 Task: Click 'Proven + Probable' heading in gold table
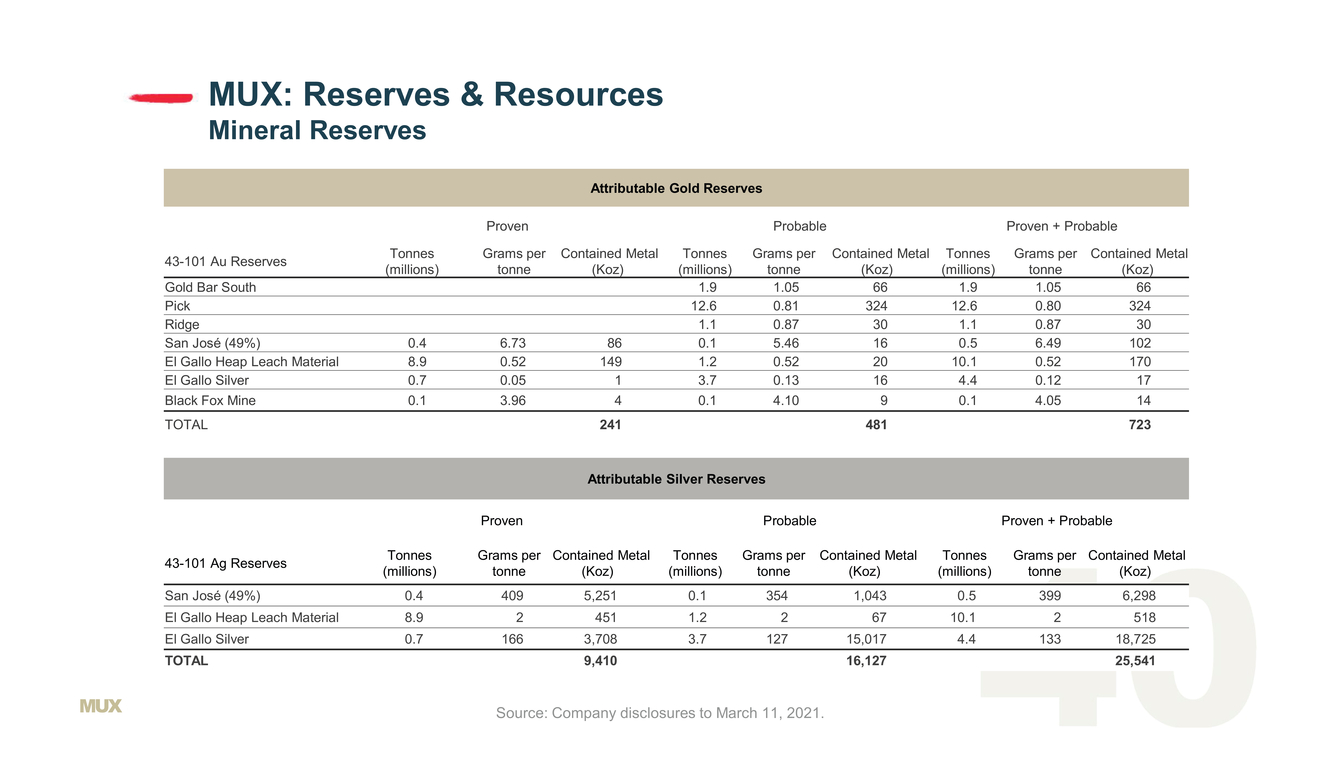point(1062,226)
